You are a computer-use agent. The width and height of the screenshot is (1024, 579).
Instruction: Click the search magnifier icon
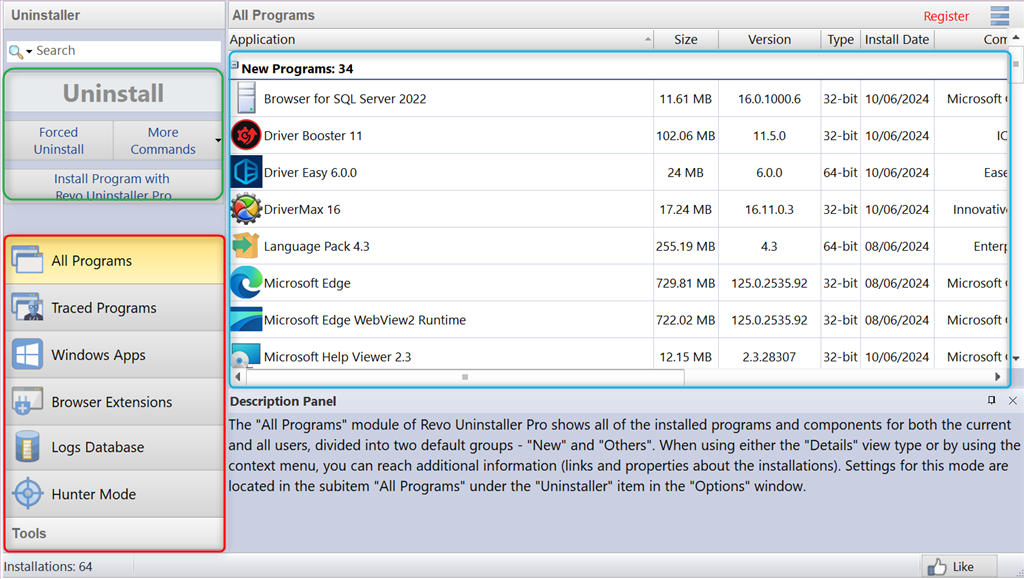(x=16, y=51)
